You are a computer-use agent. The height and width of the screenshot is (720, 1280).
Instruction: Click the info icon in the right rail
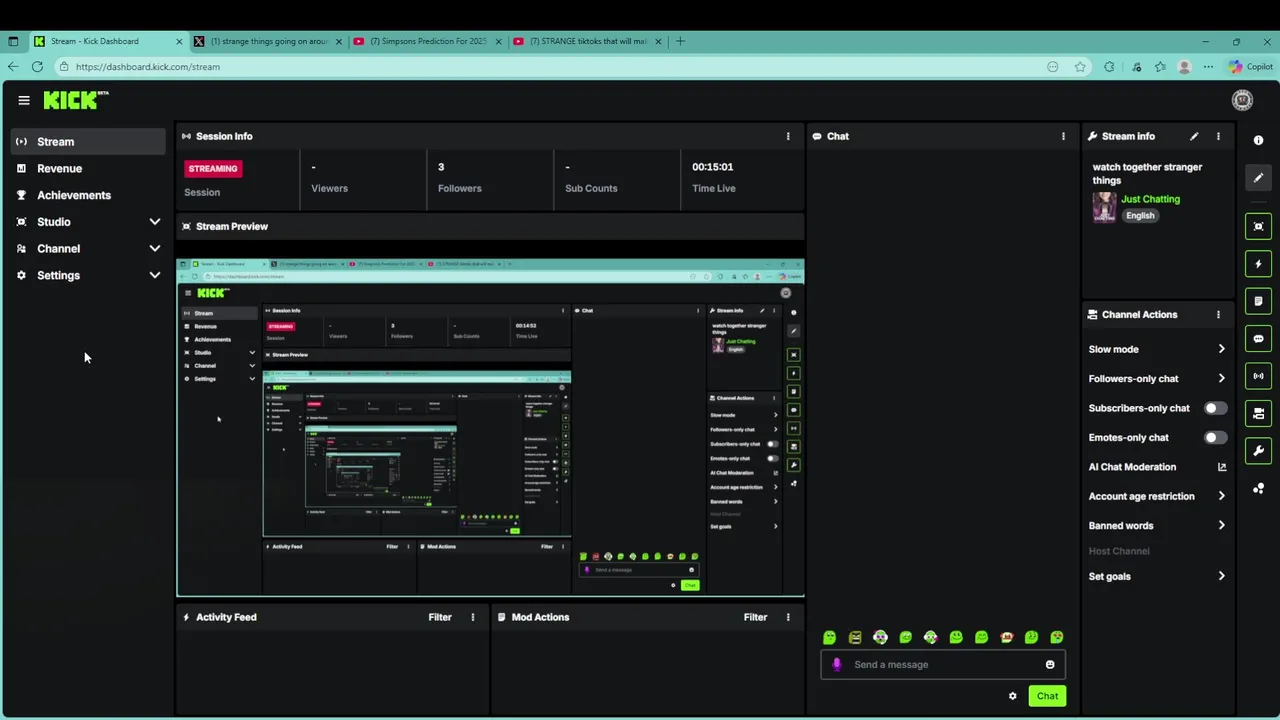tap(1258, 141)
